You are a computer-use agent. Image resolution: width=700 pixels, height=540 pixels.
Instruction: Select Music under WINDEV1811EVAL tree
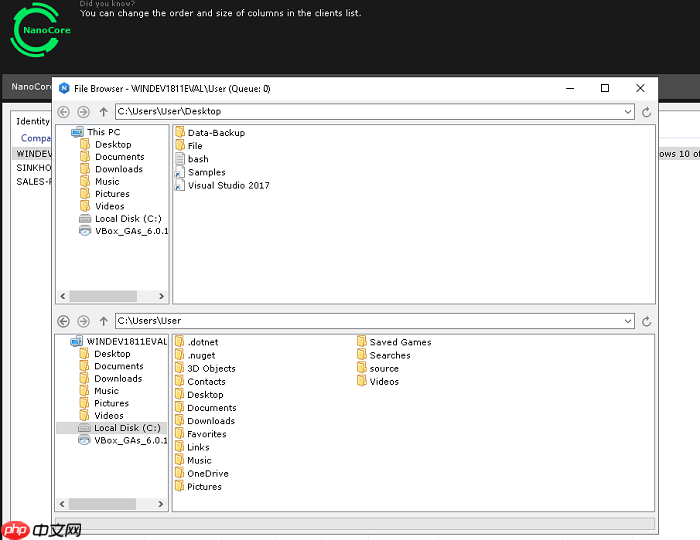pos(99,391)
